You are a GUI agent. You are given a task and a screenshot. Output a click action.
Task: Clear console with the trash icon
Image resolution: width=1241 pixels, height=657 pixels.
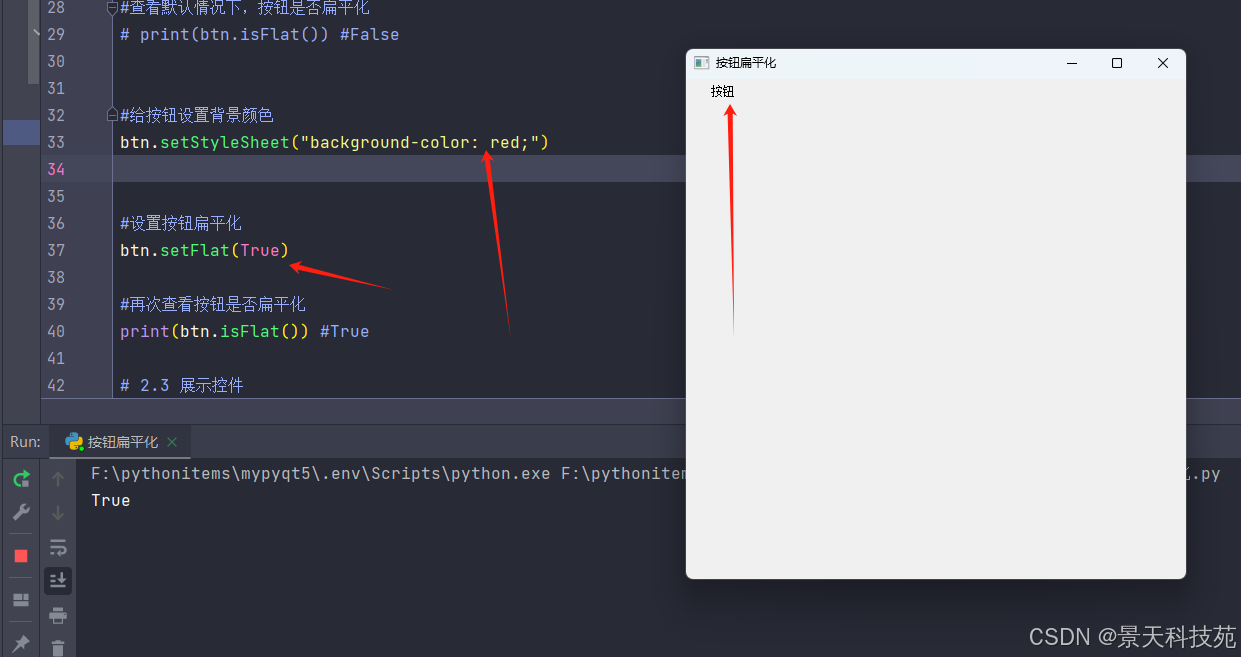[58, 648]
